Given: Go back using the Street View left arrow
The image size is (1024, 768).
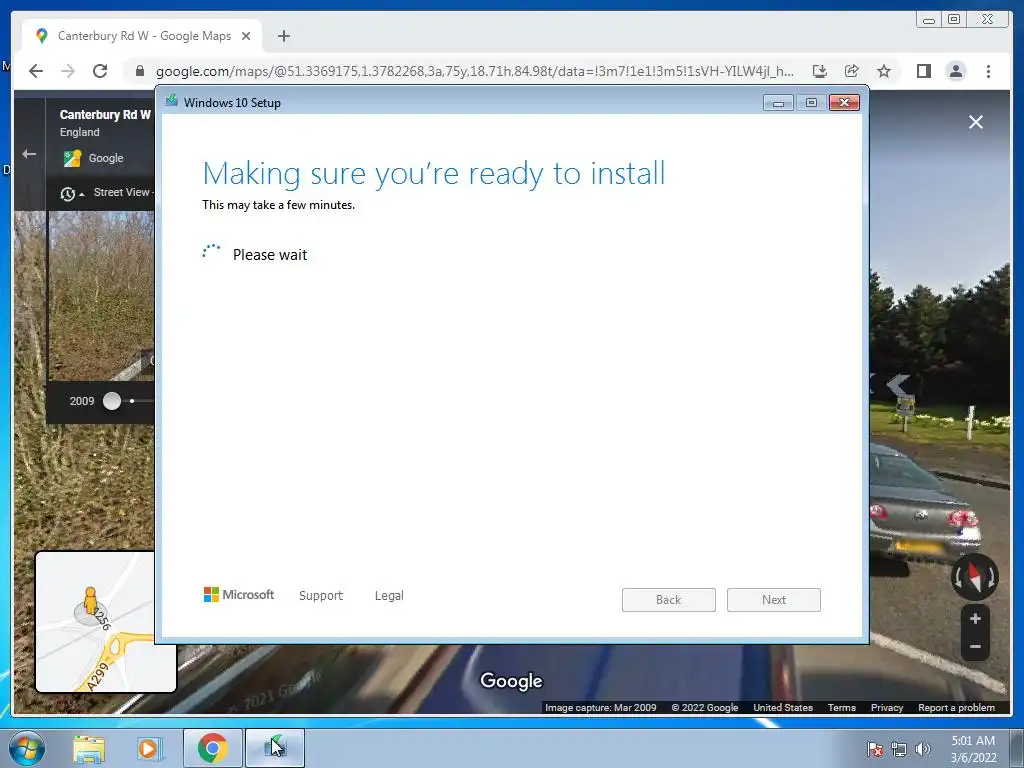Looking at the screenshot, I should pos(29,154).
